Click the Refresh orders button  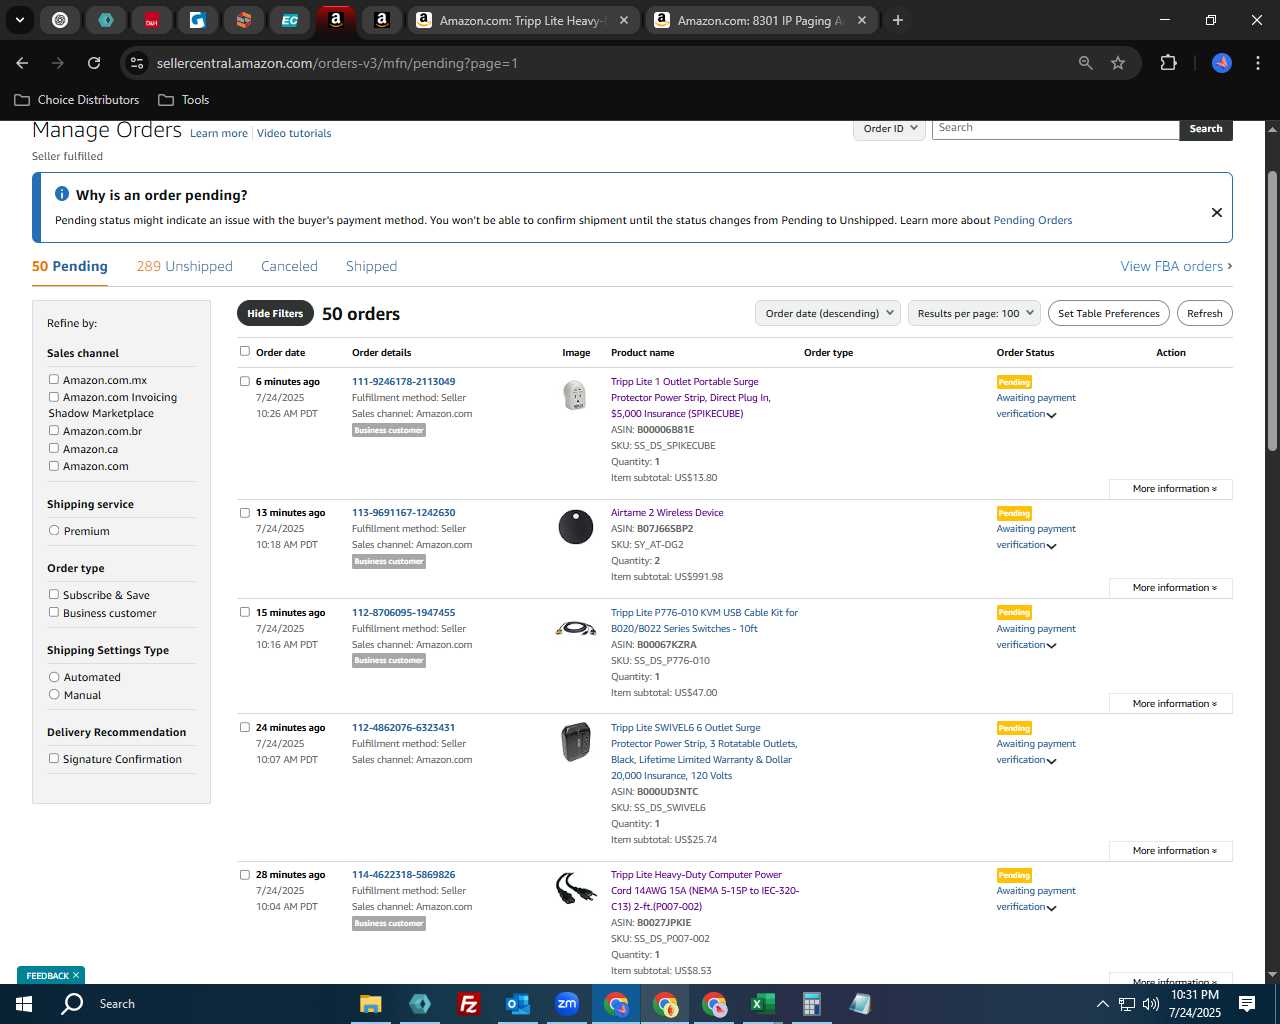tap(1205, 313)
